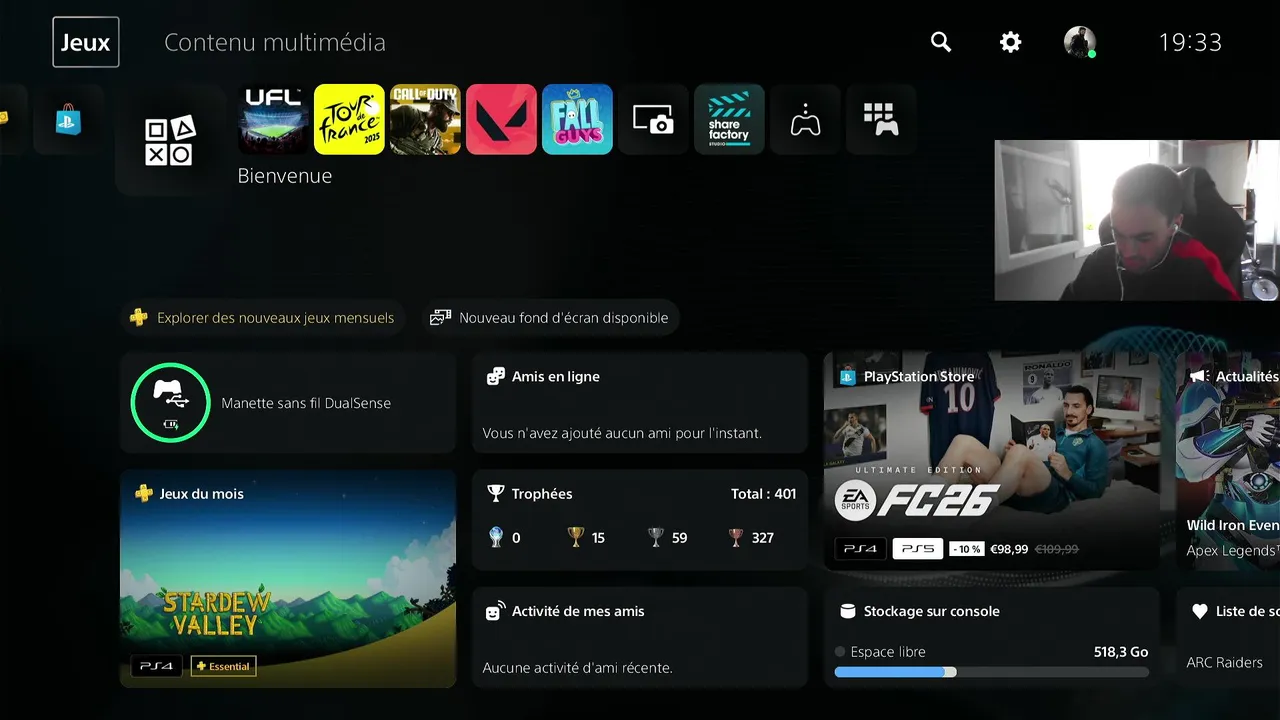The image size is (1280, 720).
Task: Click the Amis en ligne icon
Action: [495, 377]
